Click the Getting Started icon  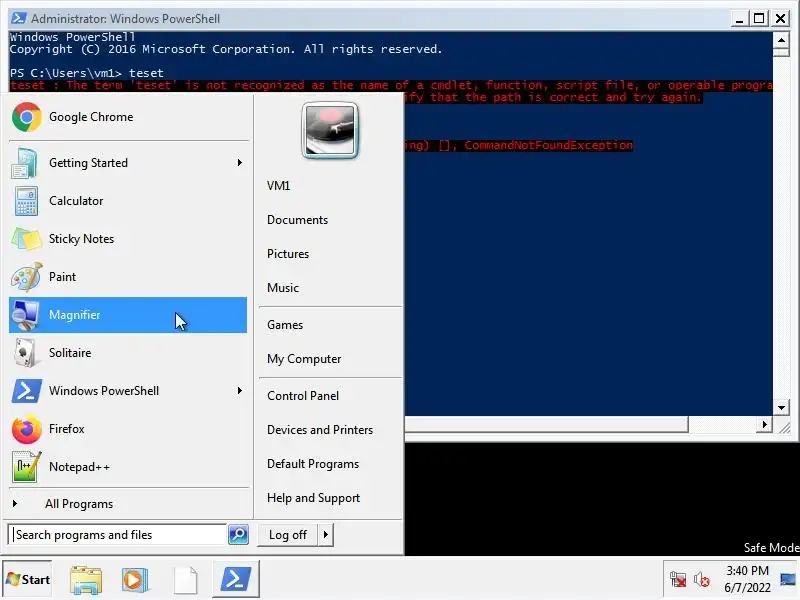pos(24,163)
